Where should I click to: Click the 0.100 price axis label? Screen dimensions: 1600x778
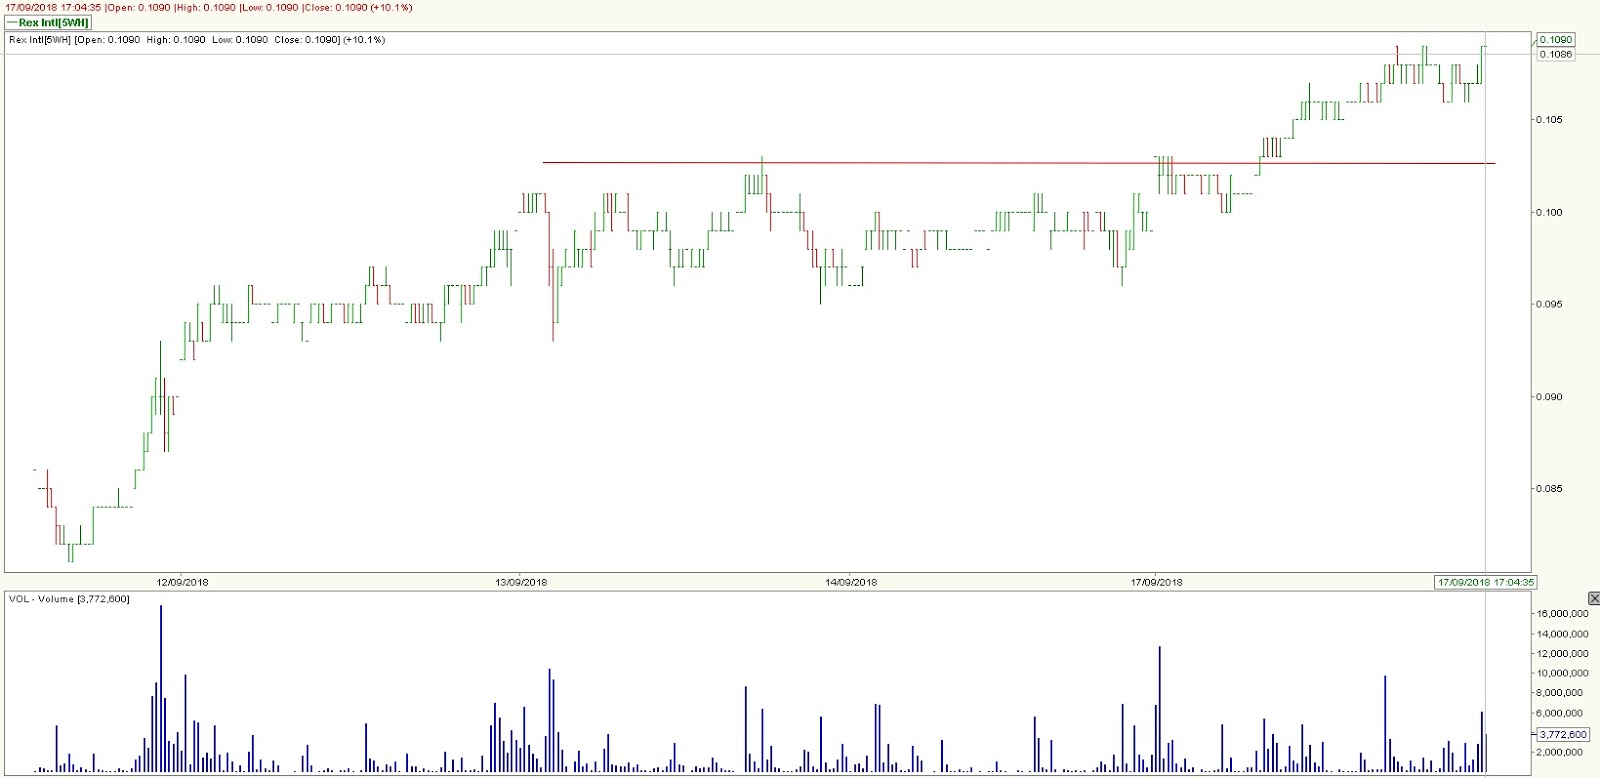tap(1549, 212)
